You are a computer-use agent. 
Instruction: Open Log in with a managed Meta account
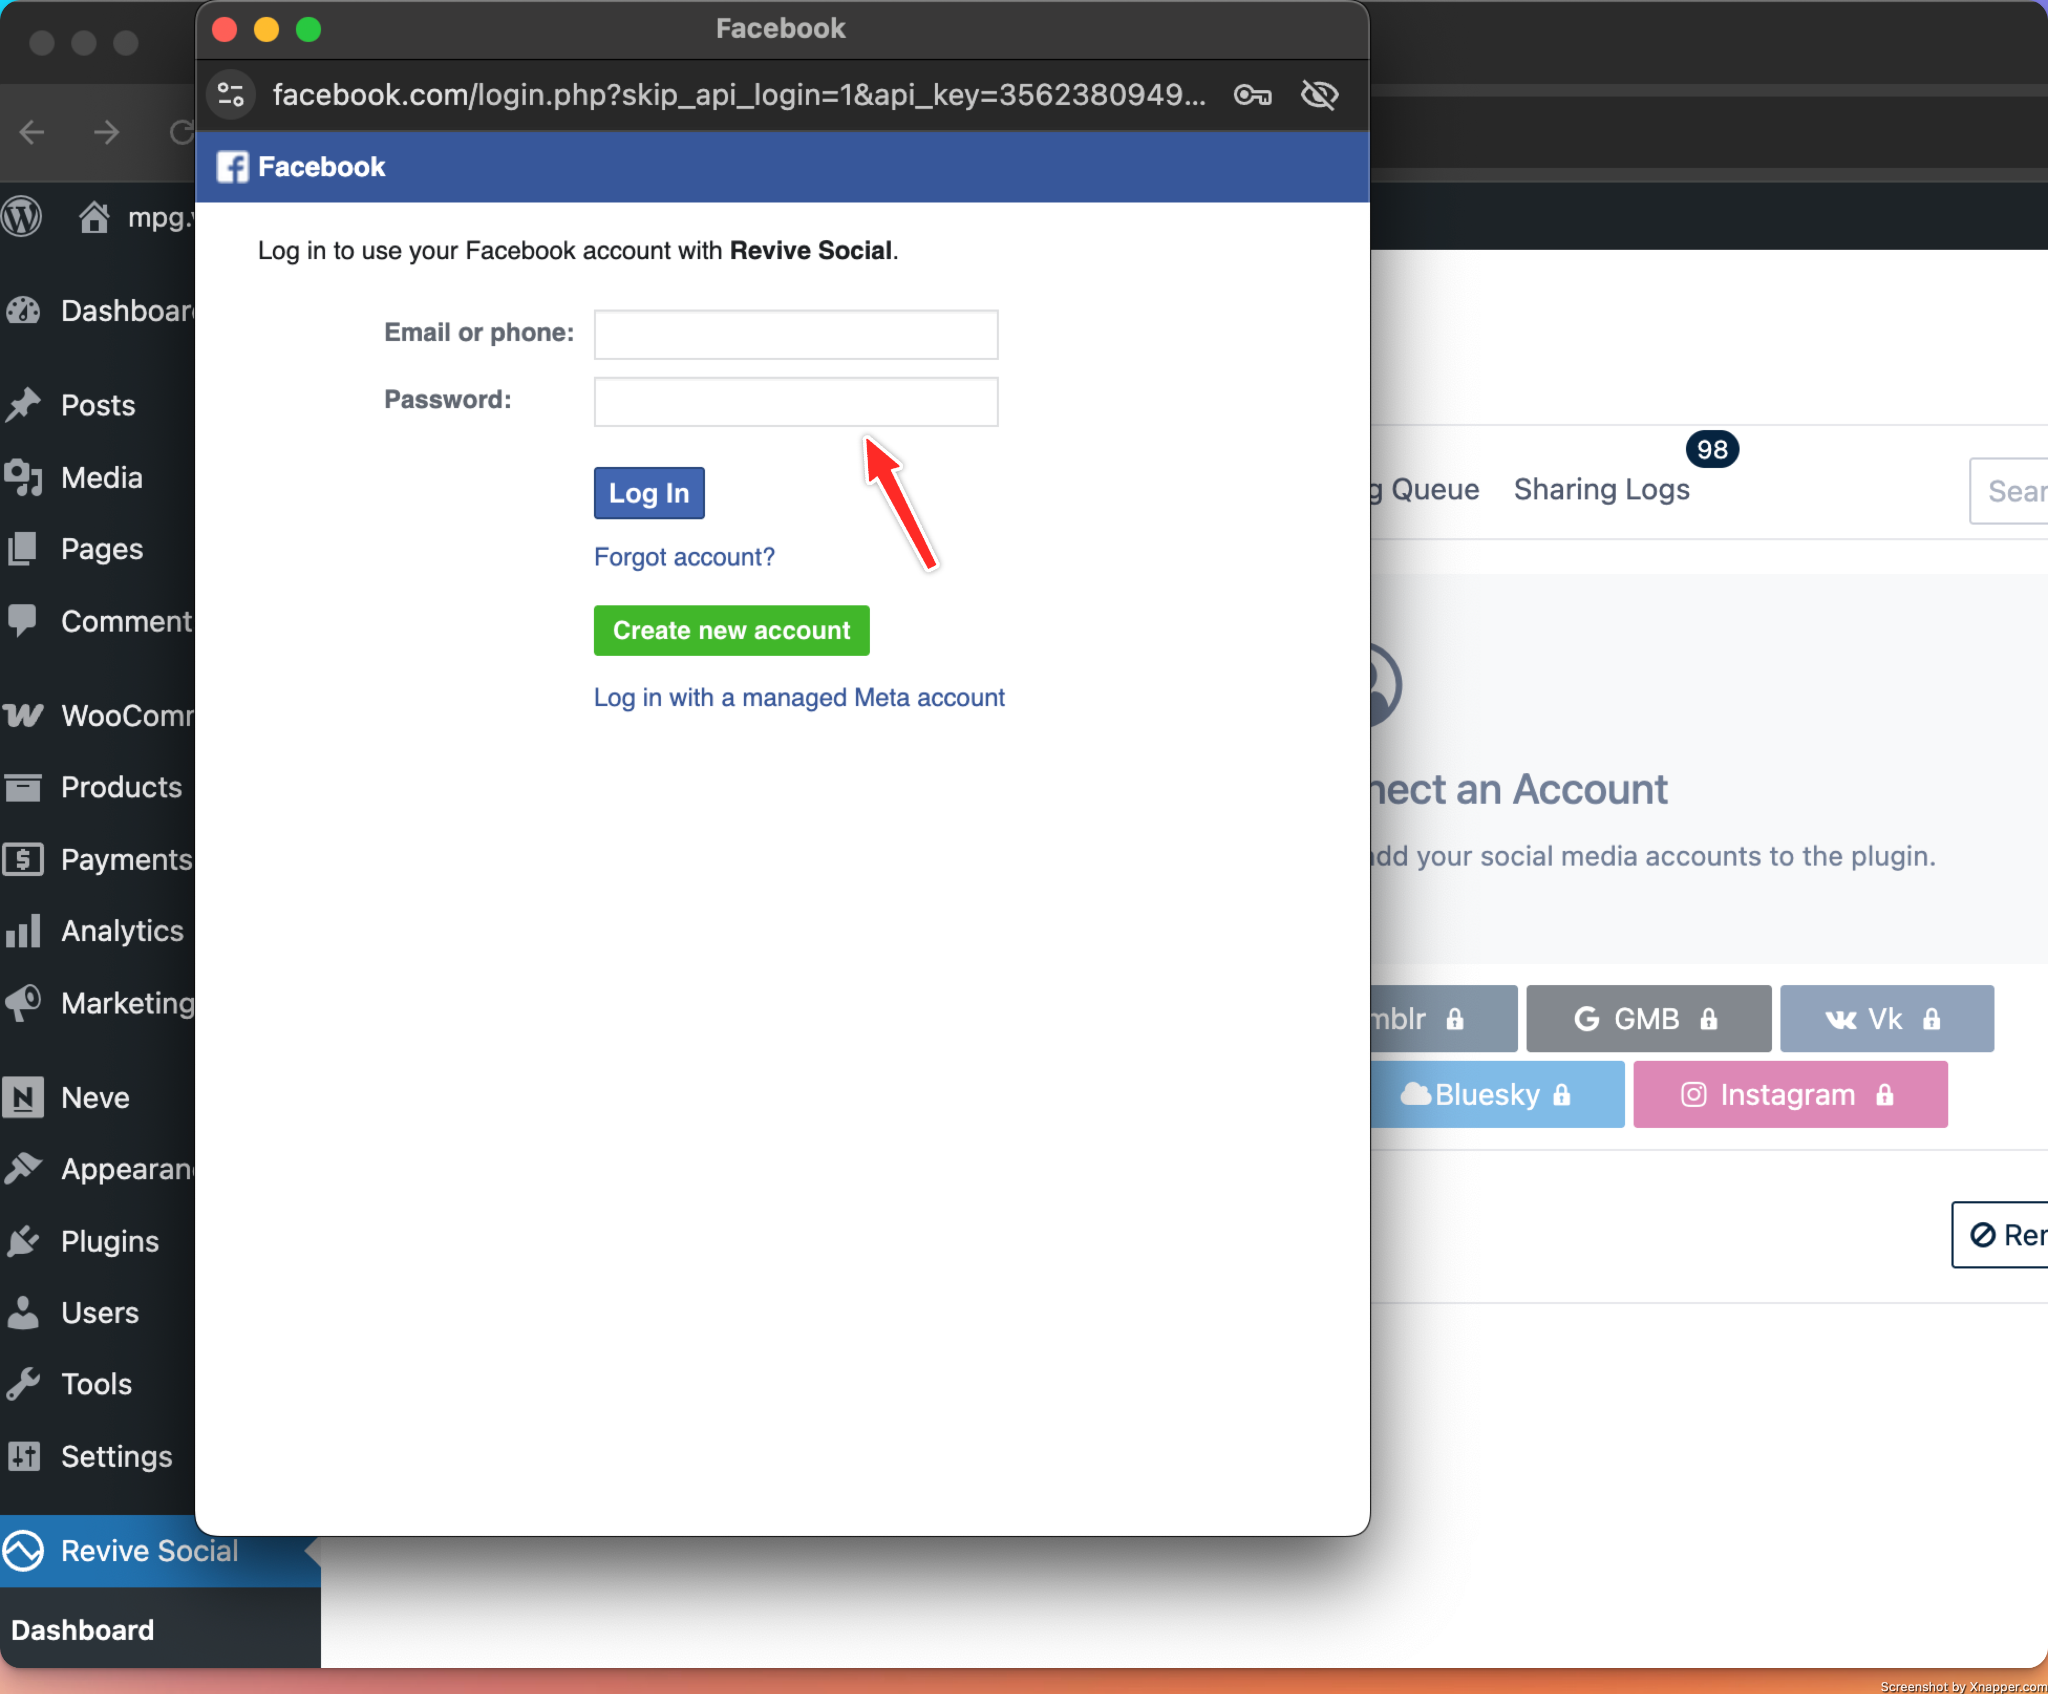pos(799,698)
